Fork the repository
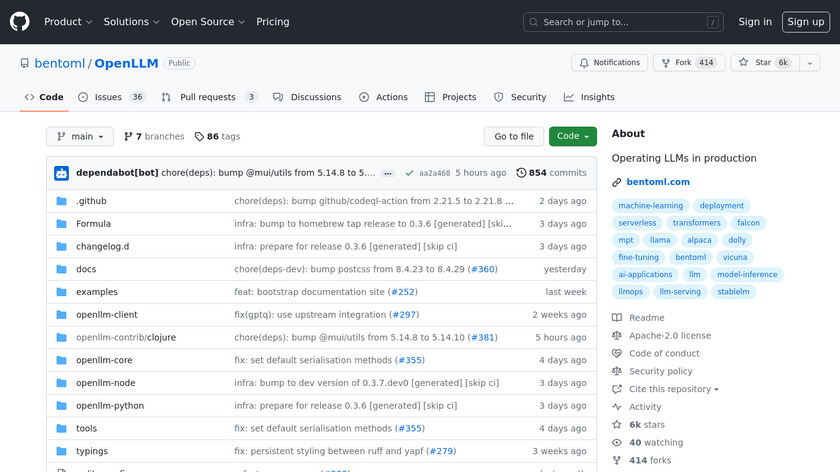The height and width of the screenshot is (472, 840). click(x=689, y=63)
